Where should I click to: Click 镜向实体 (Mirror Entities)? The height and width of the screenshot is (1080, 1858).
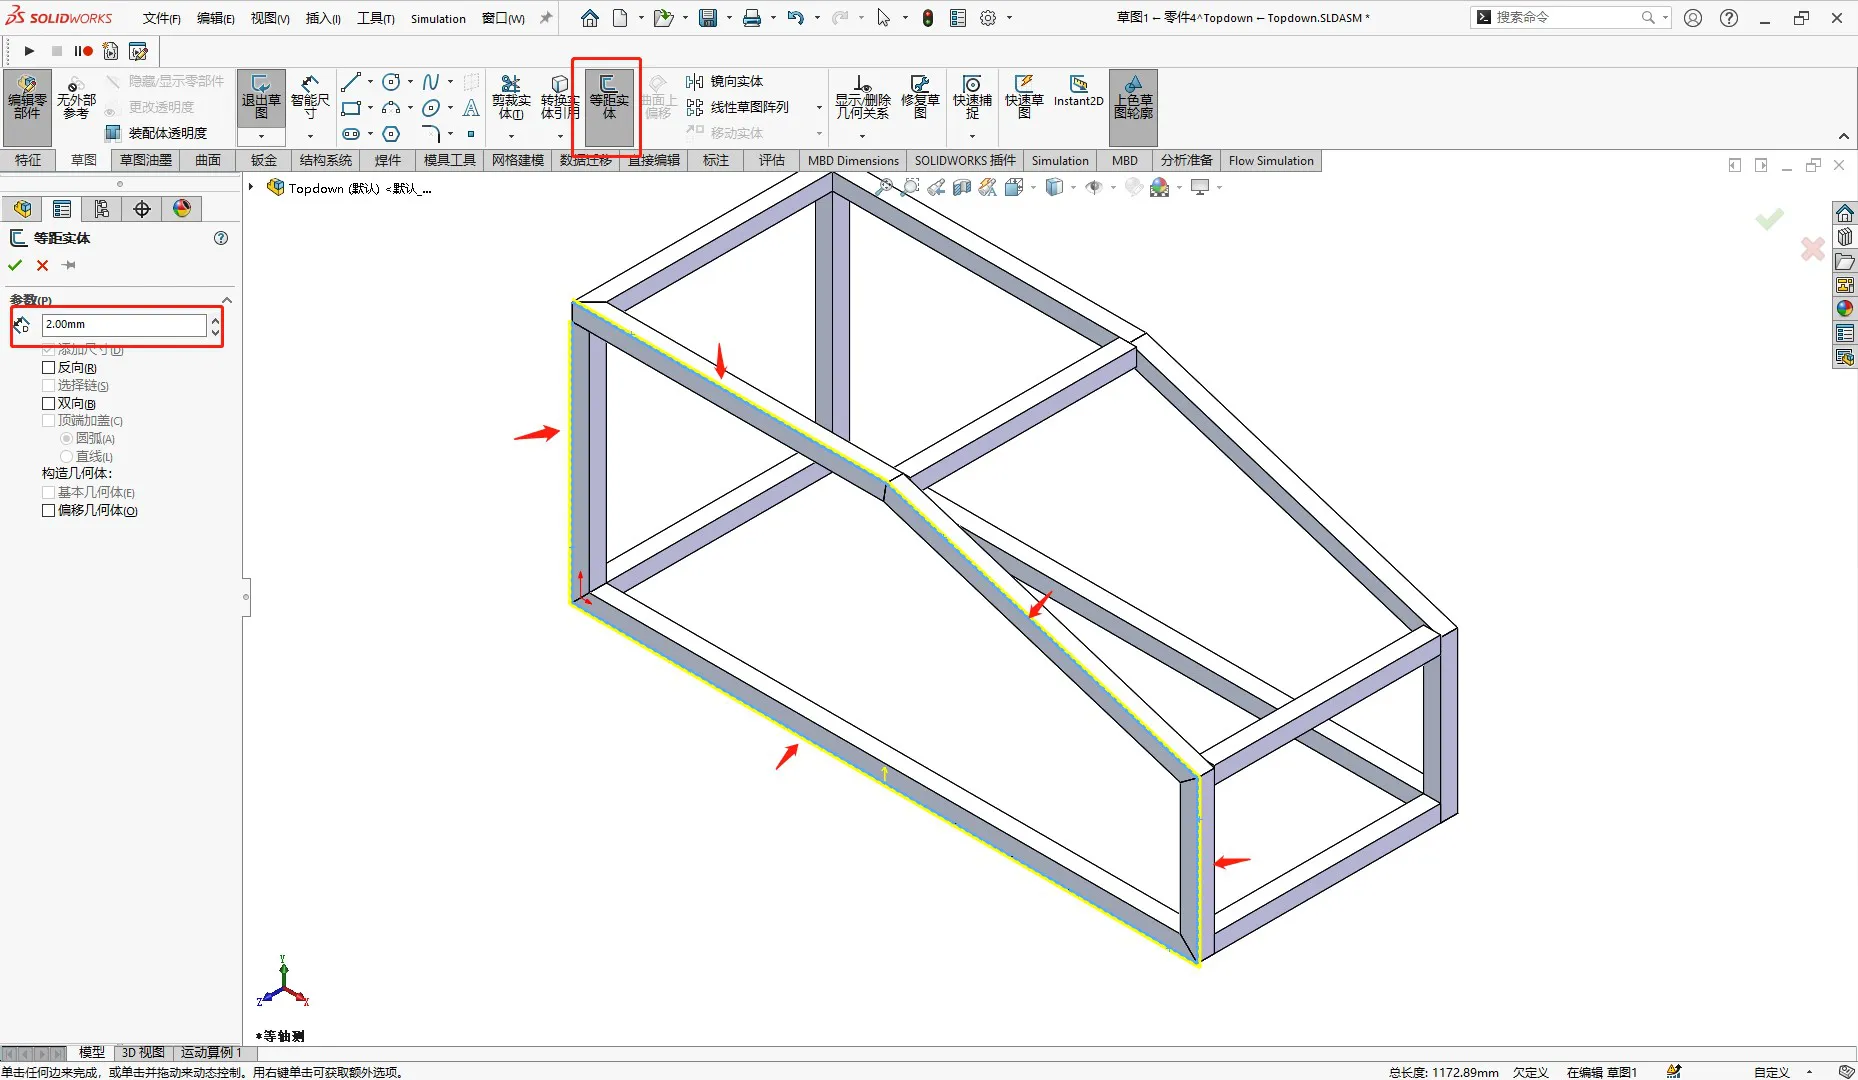[725, 82]
